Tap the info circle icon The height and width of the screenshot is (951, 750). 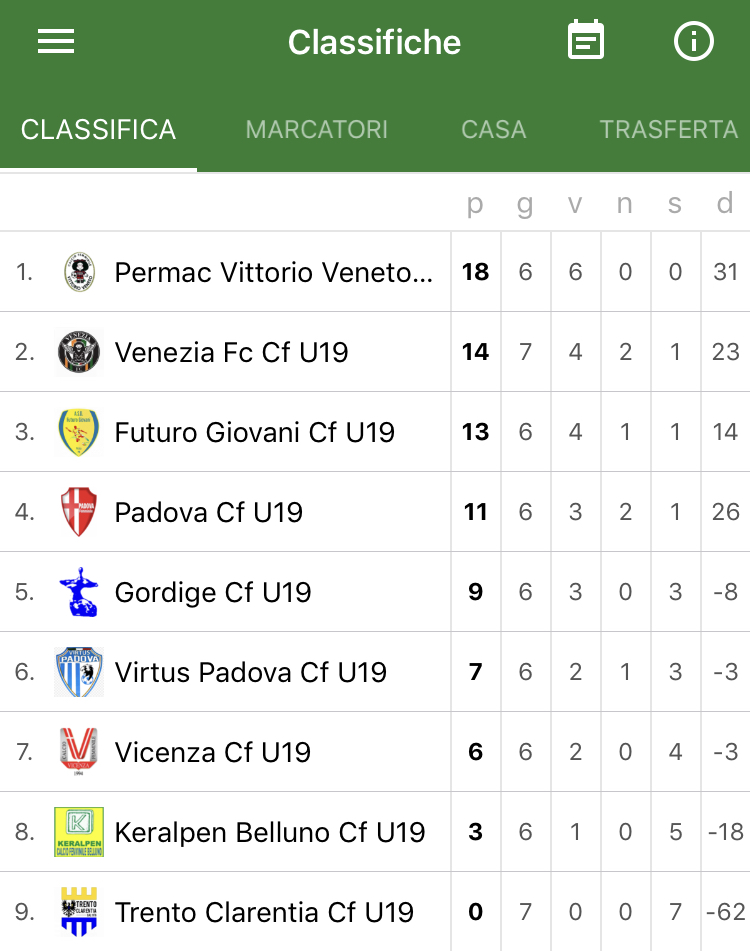tap(694, 41)
